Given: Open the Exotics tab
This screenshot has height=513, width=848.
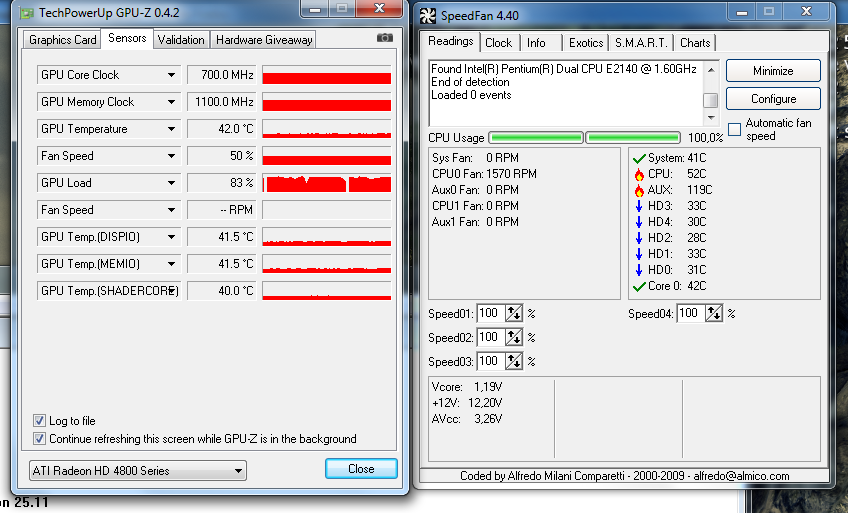Looking at the screenshot, I should pyautogui.click(x=586, y=43).
